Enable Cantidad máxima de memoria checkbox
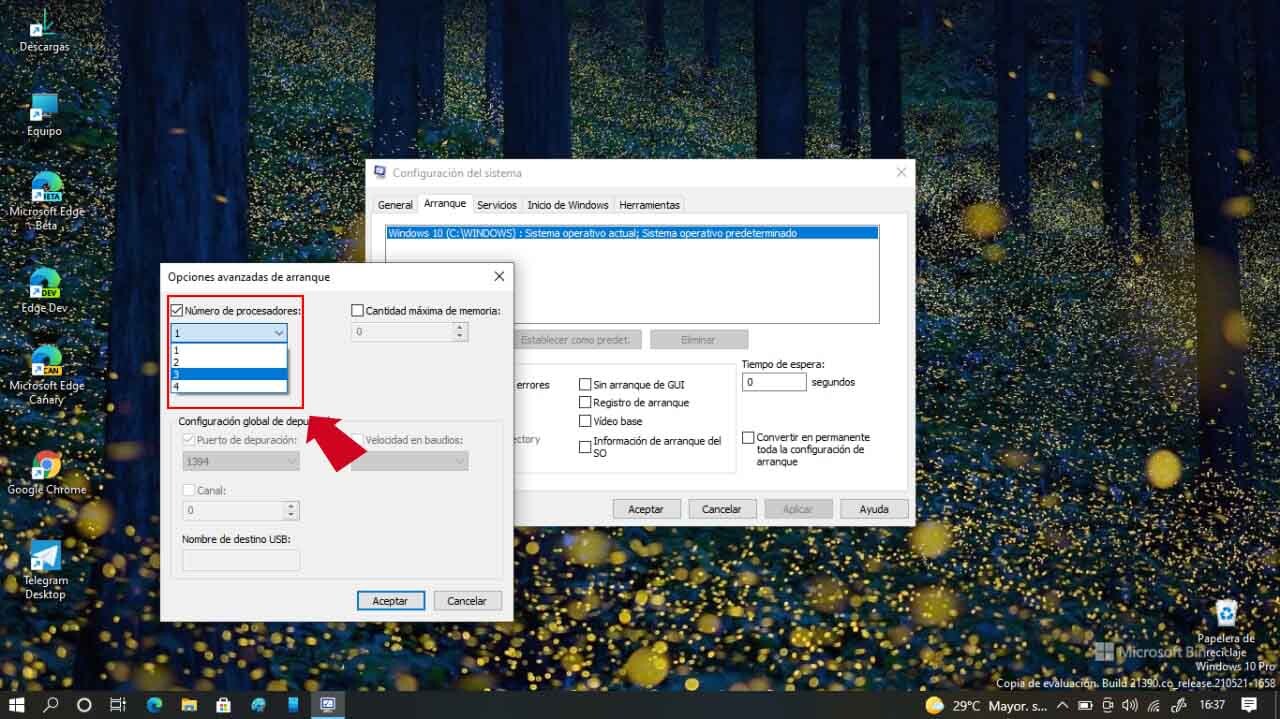This screenshot has height=719, width=1280. coord(357,311)
